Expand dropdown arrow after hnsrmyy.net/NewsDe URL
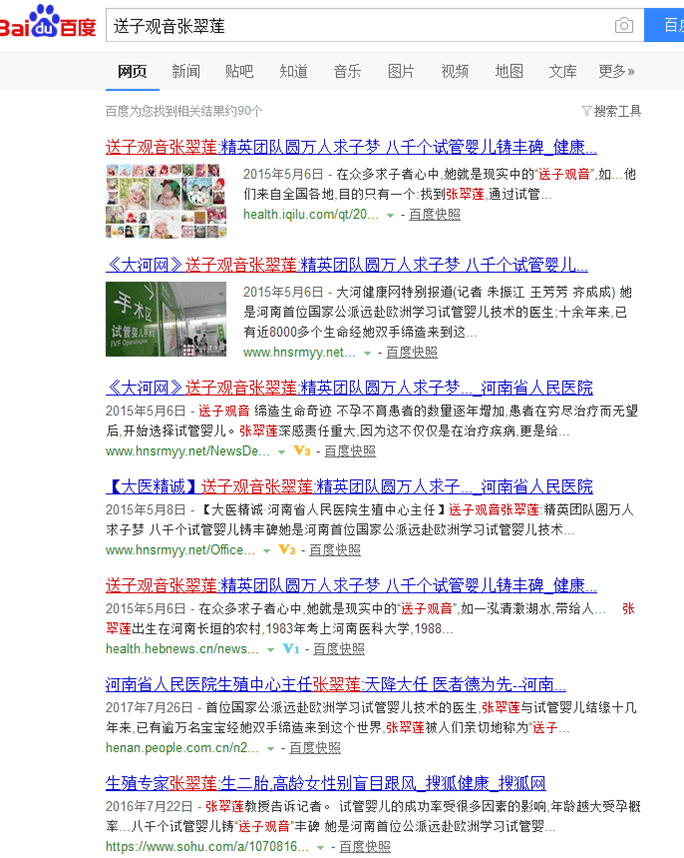This screenshot has height=858, width=684. coord(281,452)
